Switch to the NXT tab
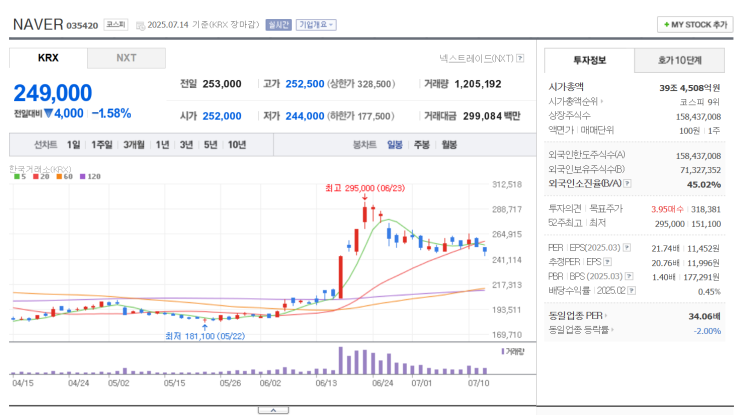743x415 pixels. (127, 58)
